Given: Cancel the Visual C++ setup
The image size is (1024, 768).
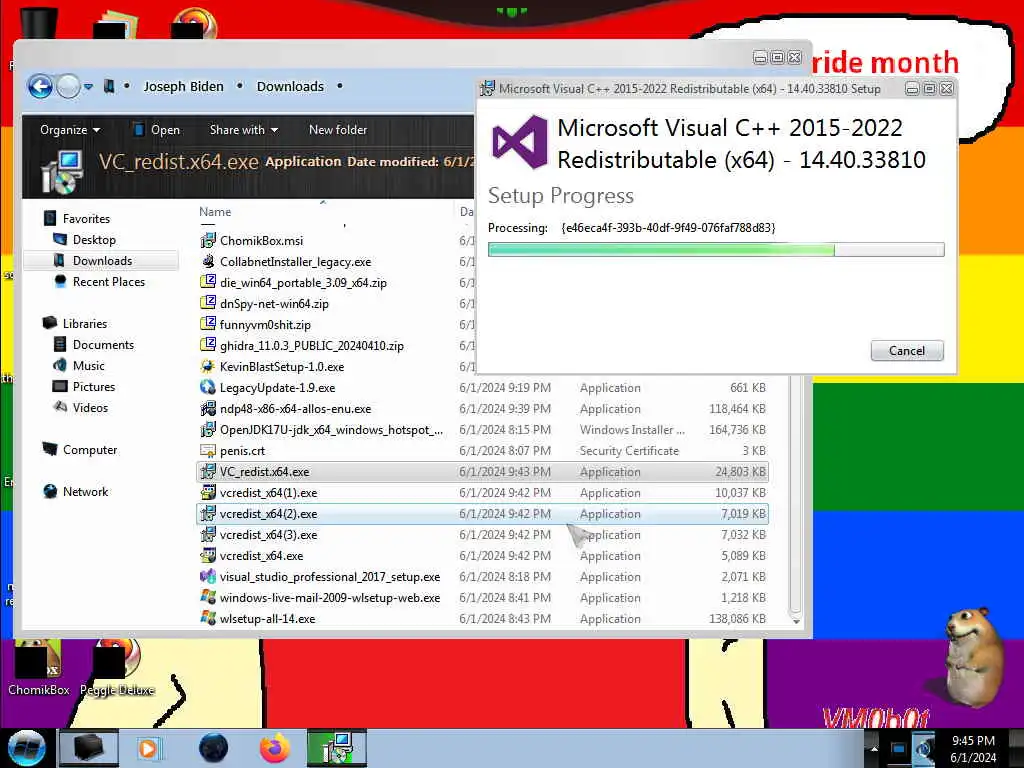Looking at the screenshot, I should [x=906, y=351].
